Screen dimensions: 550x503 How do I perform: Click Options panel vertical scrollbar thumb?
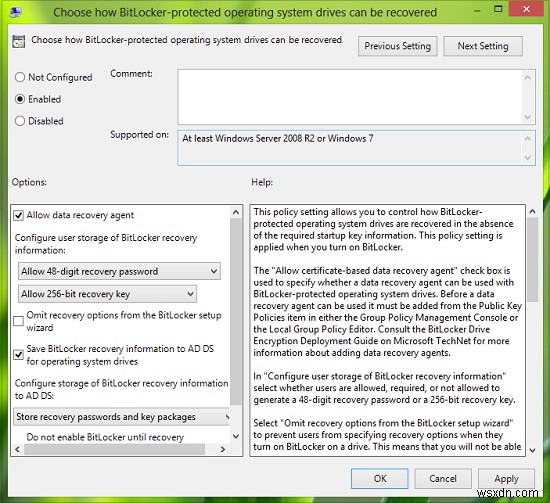tap(236, 311)
